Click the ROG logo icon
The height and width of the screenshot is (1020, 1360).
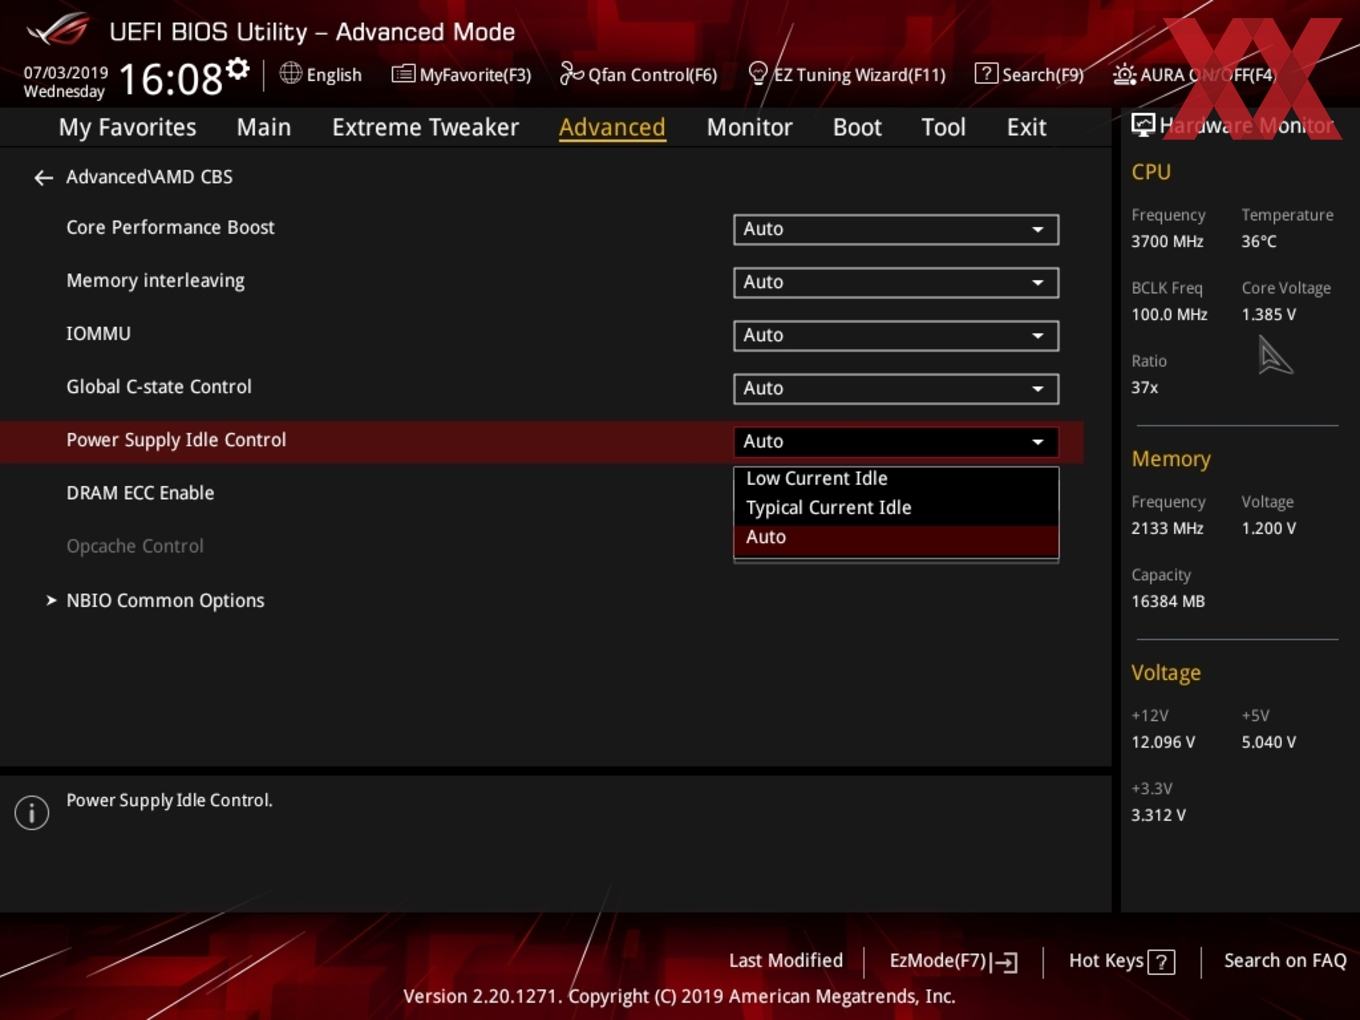(58, 29)
